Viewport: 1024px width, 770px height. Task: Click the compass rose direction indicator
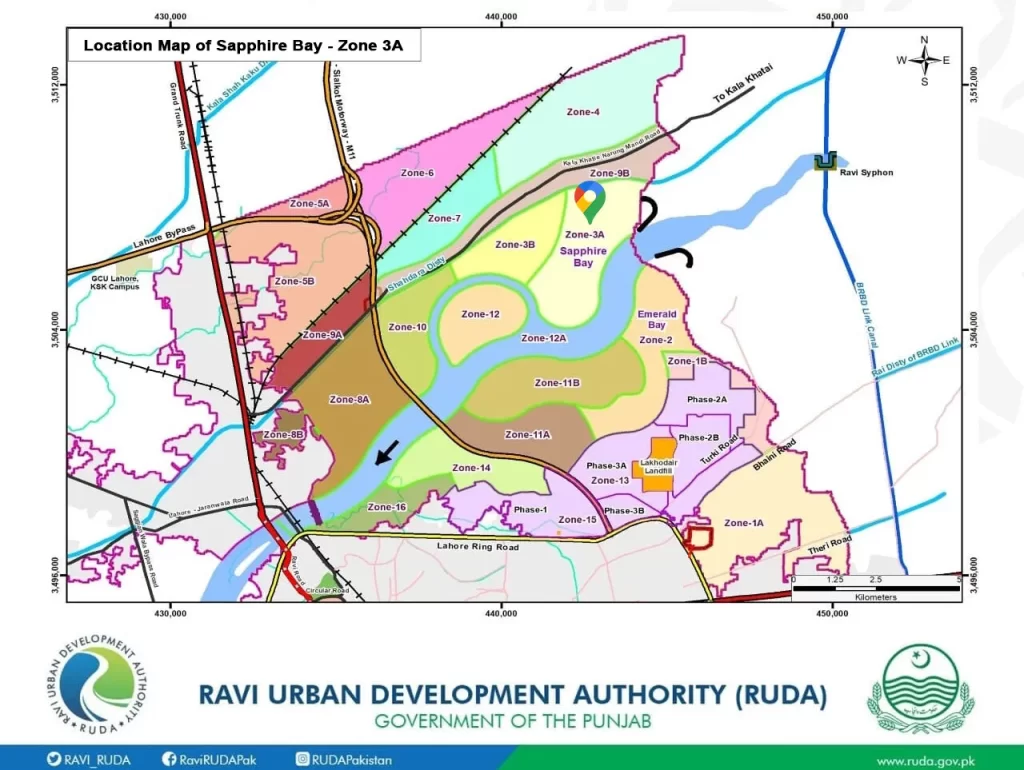(924, 60)
